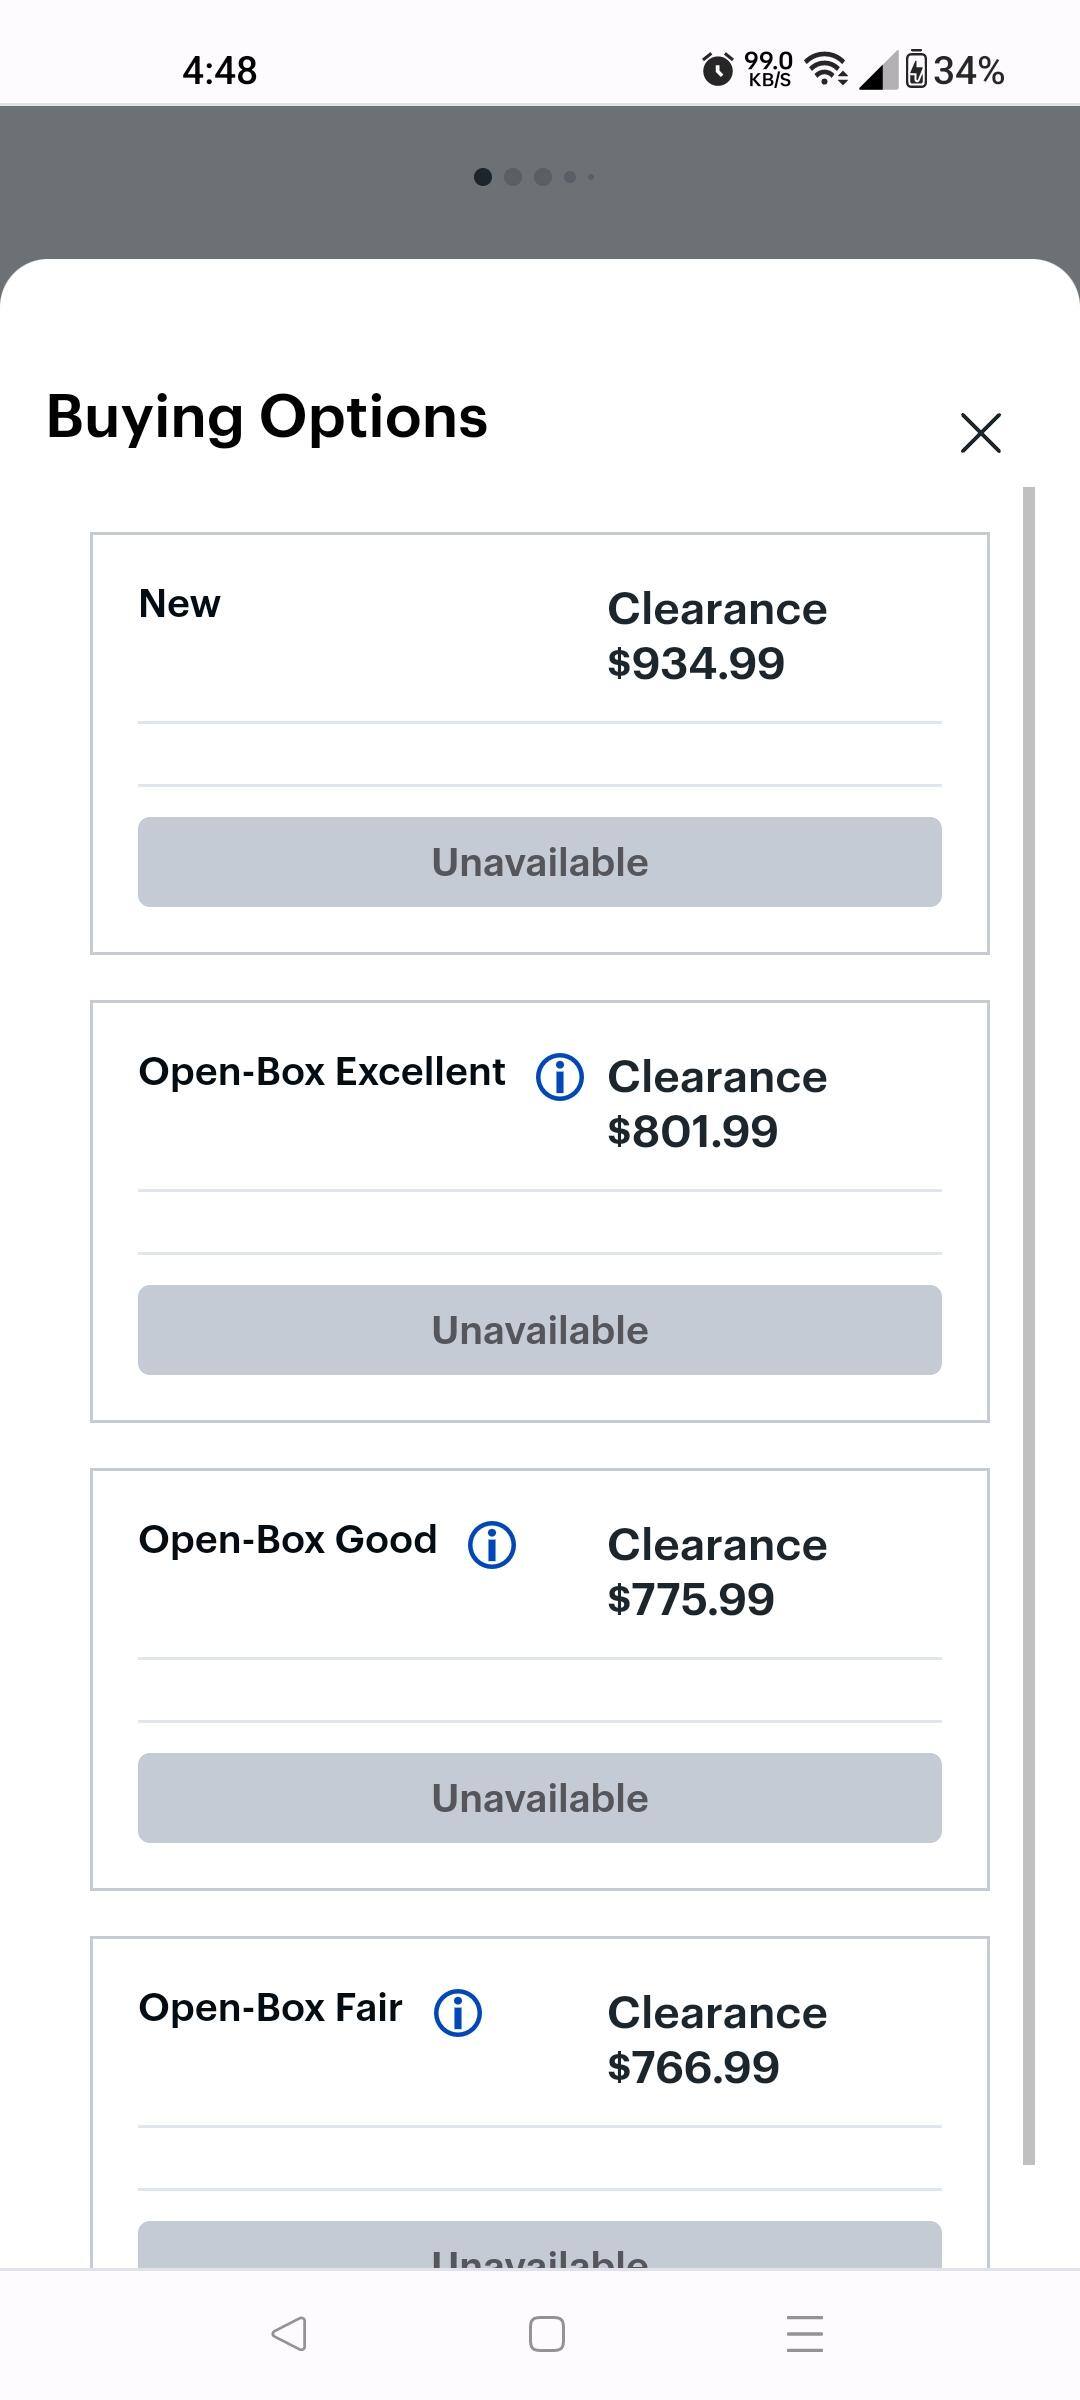Select the New clearance $934.99 price
The height and width of the screenshot is (2400, 1080).
click(x=696, y=664)
